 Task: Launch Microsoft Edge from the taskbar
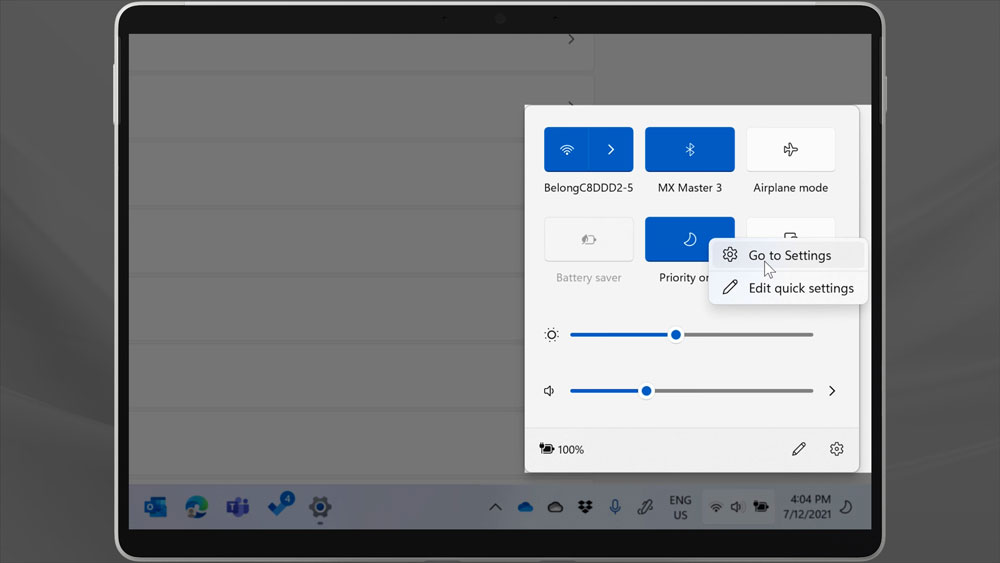tap(196, 507)
